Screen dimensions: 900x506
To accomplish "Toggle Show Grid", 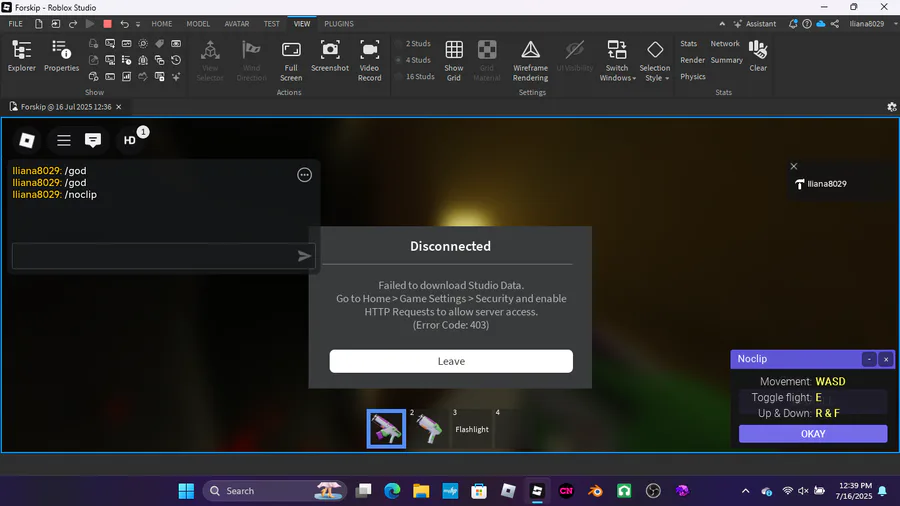I will [453, 61].
